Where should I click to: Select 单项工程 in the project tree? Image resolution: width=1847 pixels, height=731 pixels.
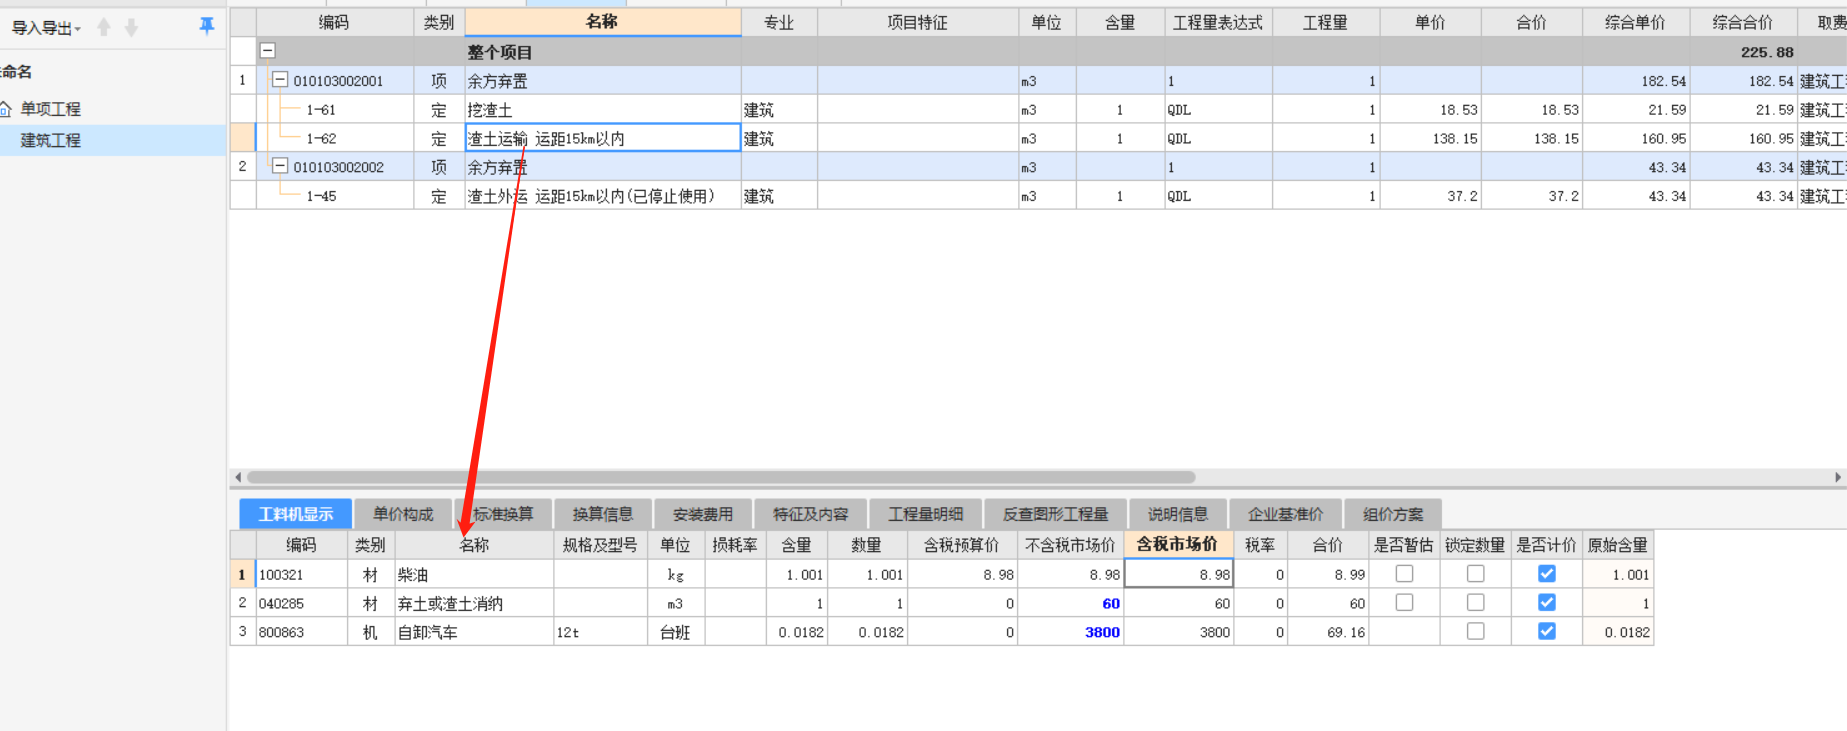(51, 109)
